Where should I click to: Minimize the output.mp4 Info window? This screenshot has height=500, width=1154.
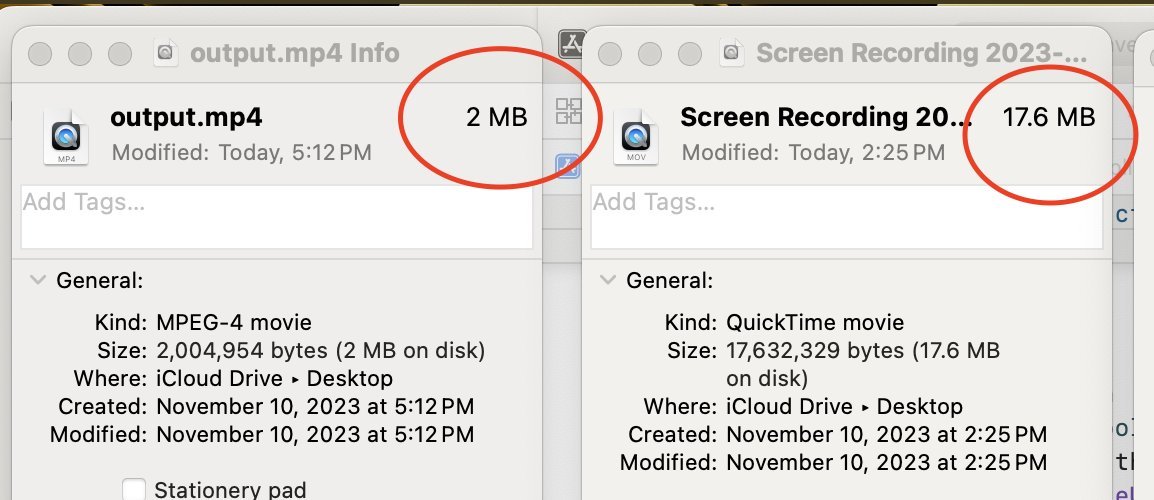coord(79,54)
